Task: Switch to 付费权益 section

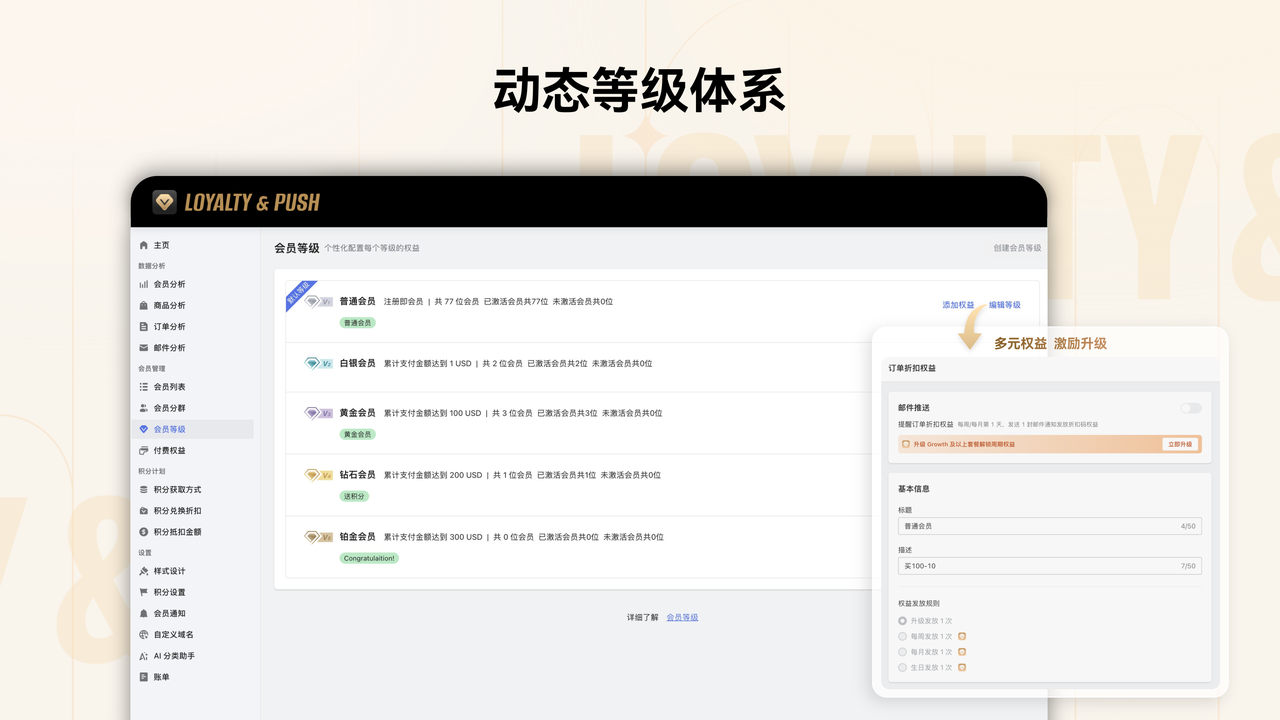Action: 170,449
